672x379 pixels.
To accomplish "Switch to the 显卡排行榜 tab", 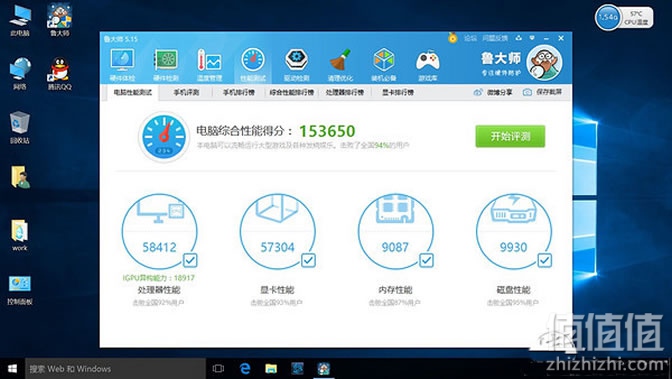I will click(398, 92).
